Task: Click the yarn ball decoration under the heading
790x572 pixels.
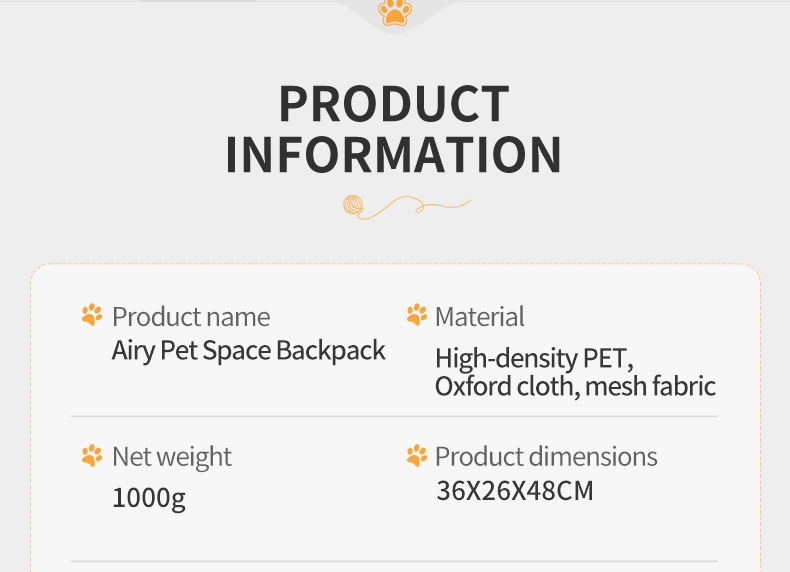Action: point(353,205)
